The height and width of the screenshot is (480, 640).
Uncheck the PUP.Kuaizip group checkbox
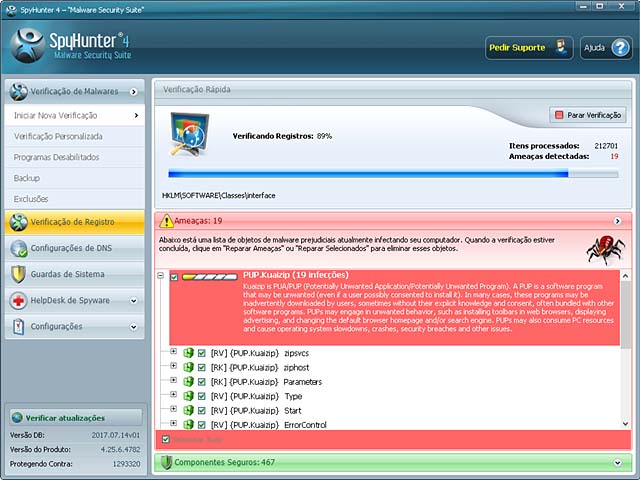(174, 277)
